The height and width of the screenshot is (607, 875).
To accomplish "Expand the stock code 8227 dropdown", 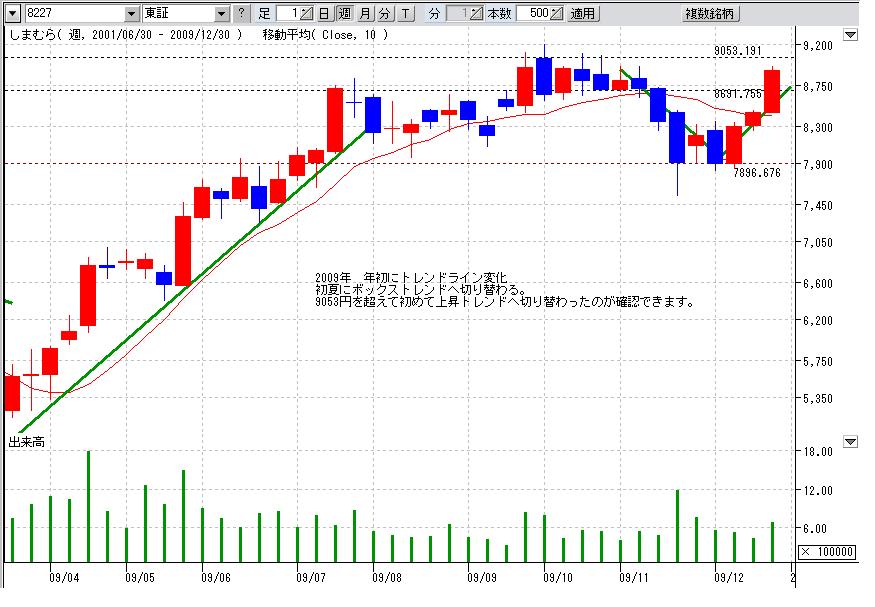I will (x=131, y=13).
